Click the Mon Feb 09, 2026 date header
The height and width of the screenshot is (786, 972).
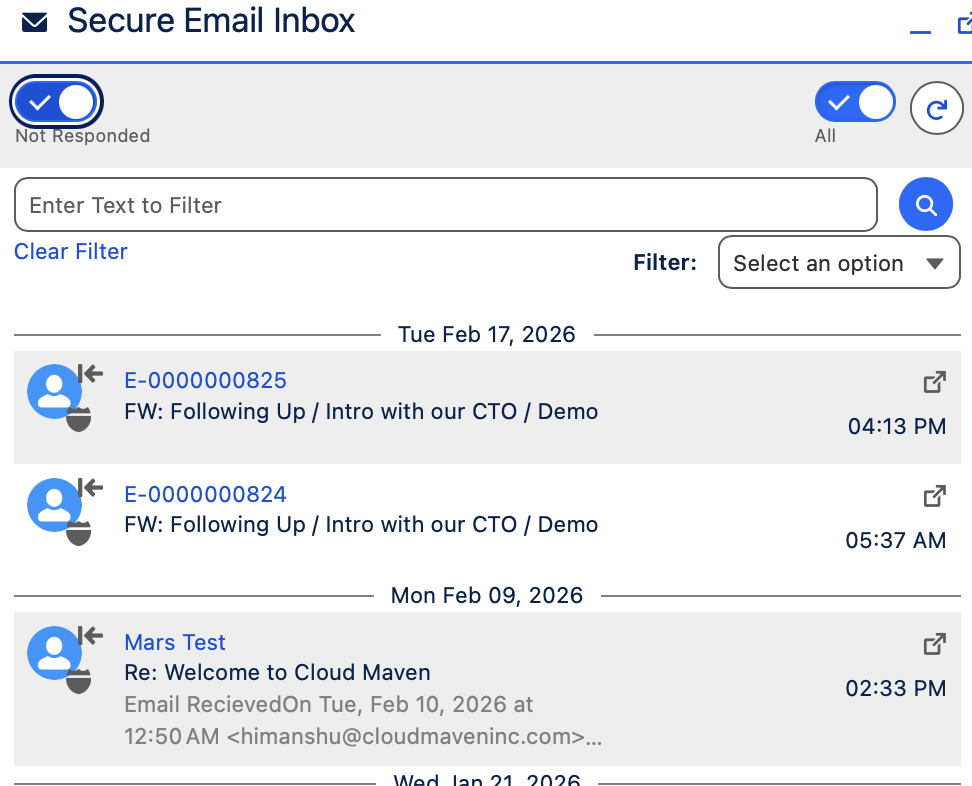pyautogui.click(x=487, y=596)
